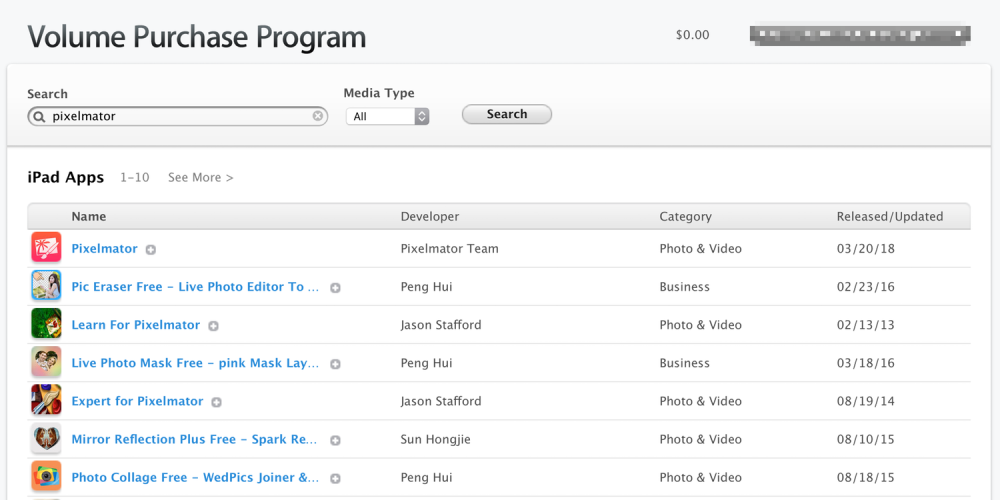Screen dimensions: 1000x500
Task: Click the 08/19/14 release date
Action: click(865, 401)
